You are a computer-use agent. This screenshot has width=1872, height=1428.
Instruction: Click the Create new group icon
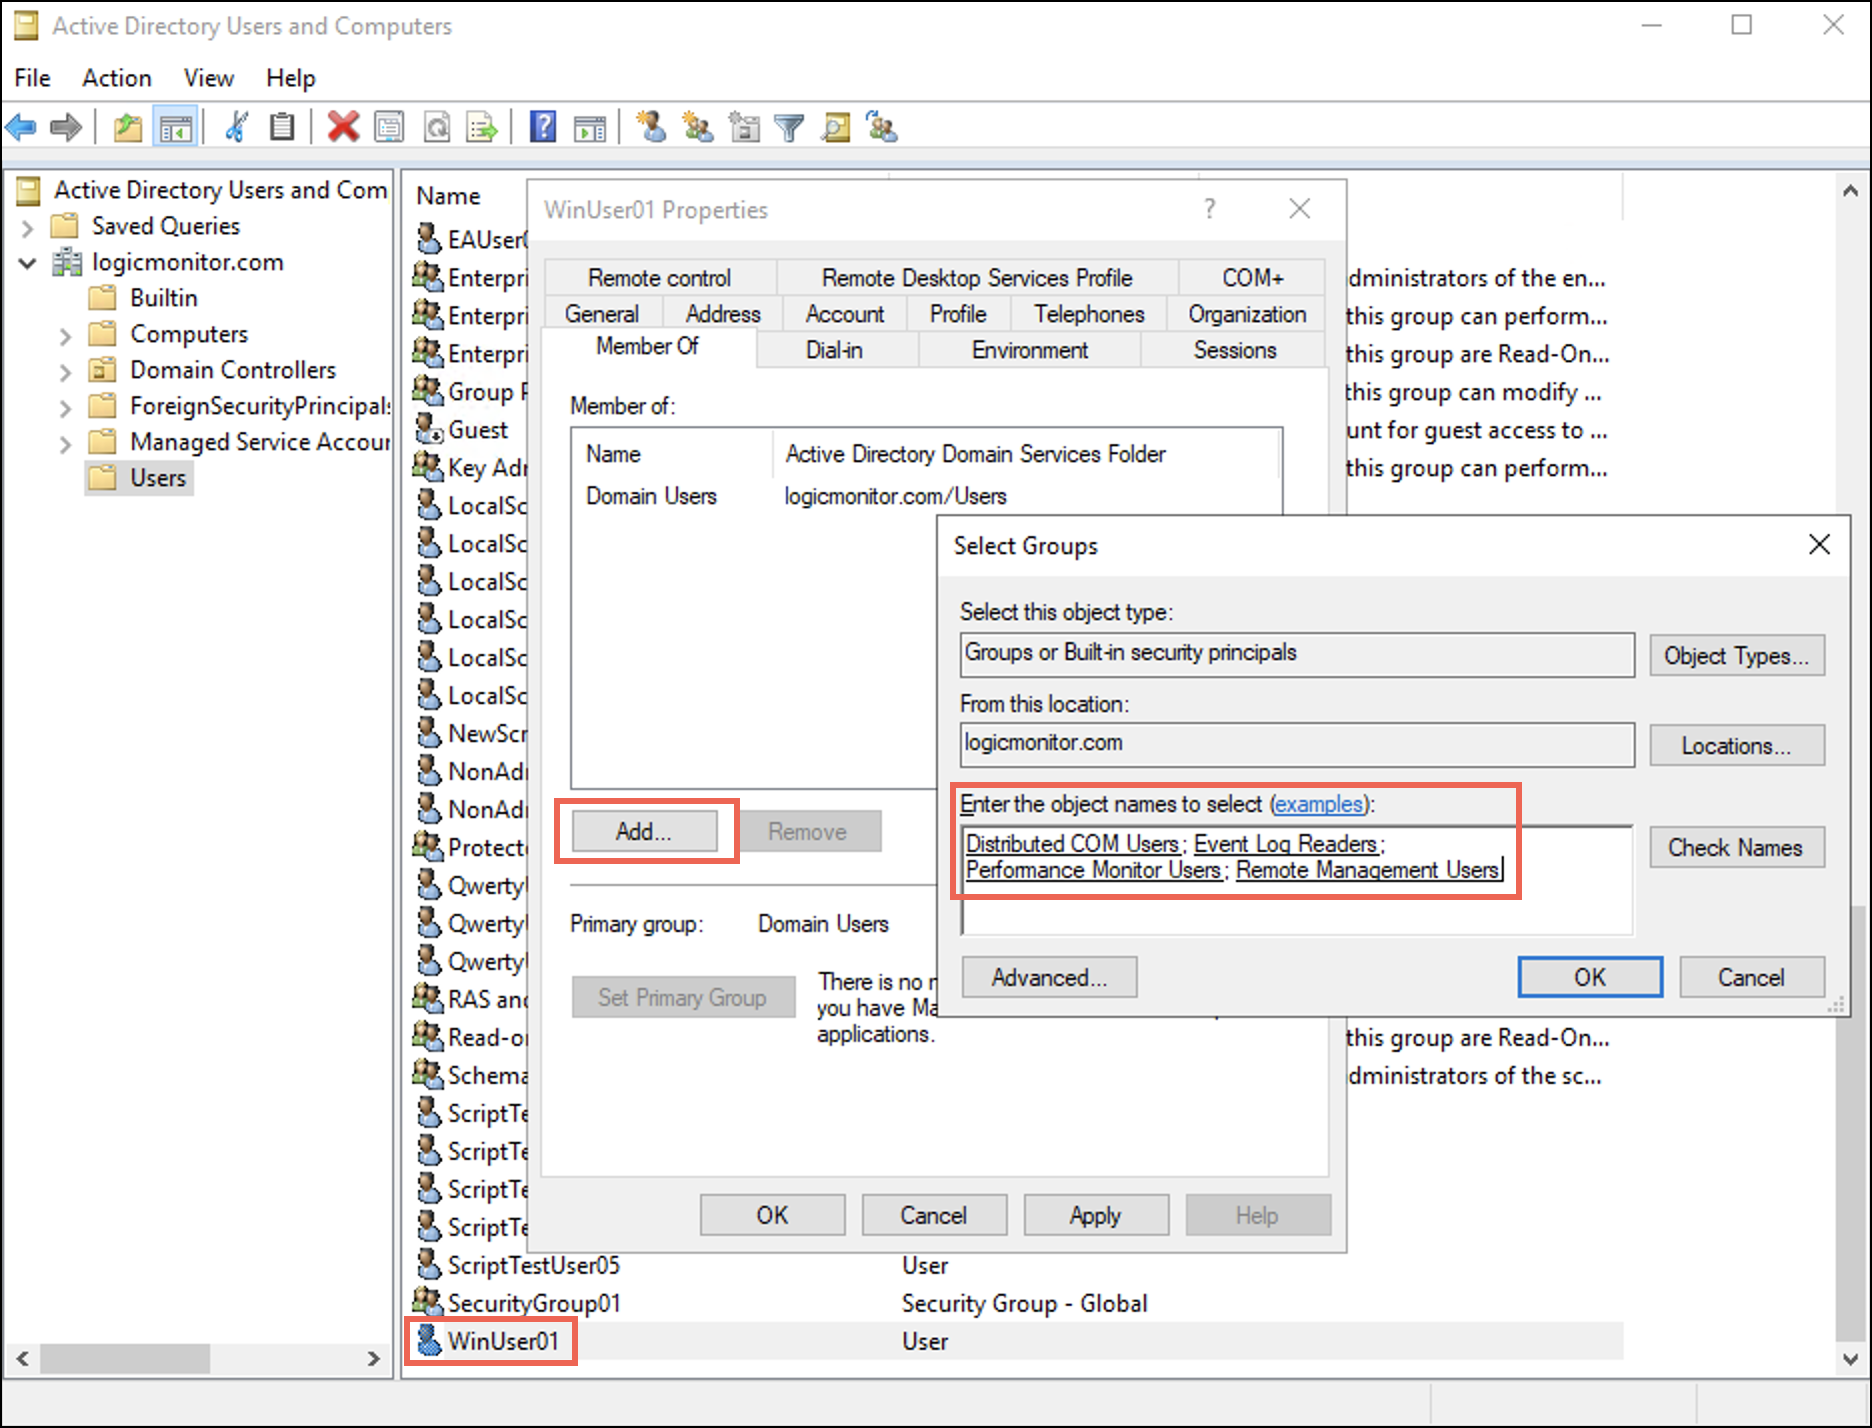[x=697, y=128]
